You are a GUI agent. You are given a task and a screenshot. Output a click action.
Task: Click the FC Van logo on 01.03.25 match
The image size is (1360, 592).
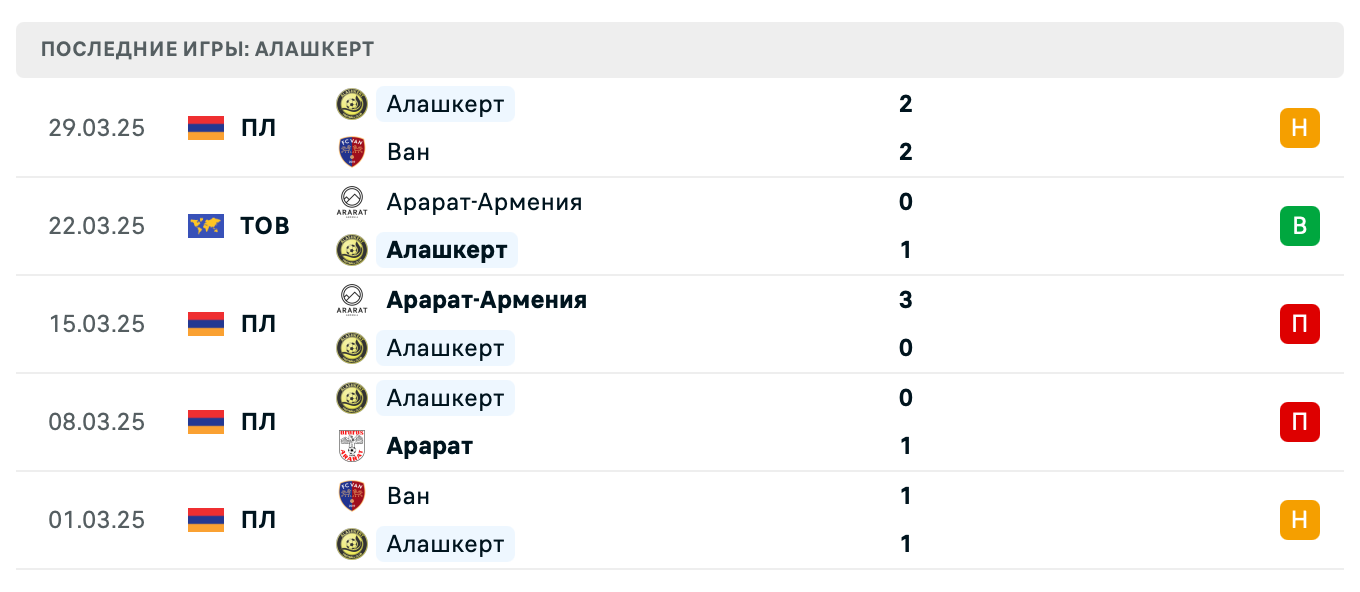pyautogui.click(x=351, y=496)
